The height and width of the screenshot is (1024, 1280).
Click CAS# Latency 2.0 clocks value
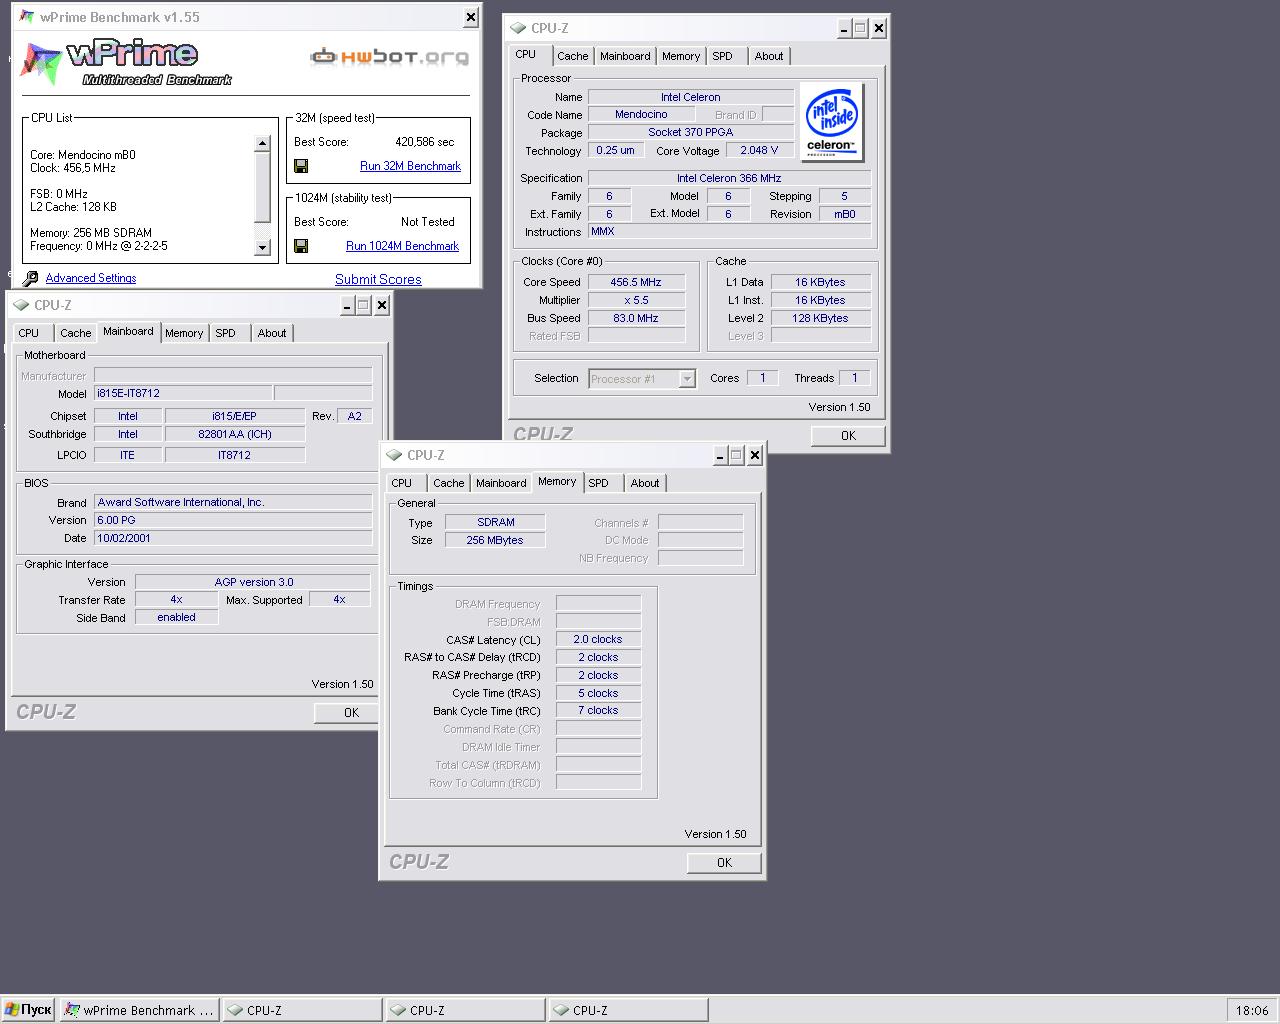tap(598, 639)
